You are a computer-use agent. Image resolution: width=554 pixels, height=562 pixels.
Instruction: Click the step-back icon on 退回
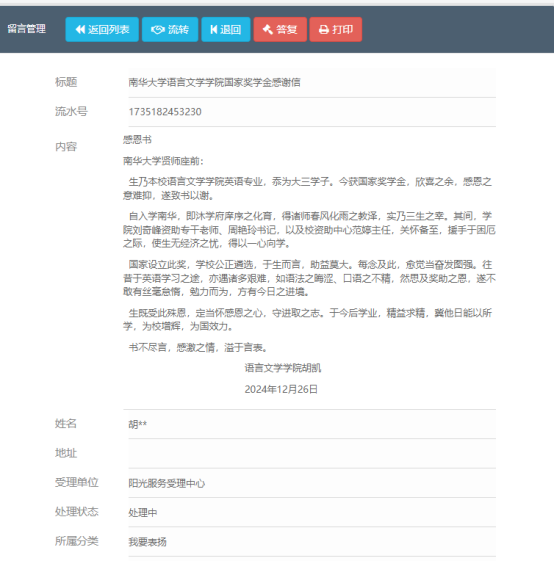click(214, 29)
